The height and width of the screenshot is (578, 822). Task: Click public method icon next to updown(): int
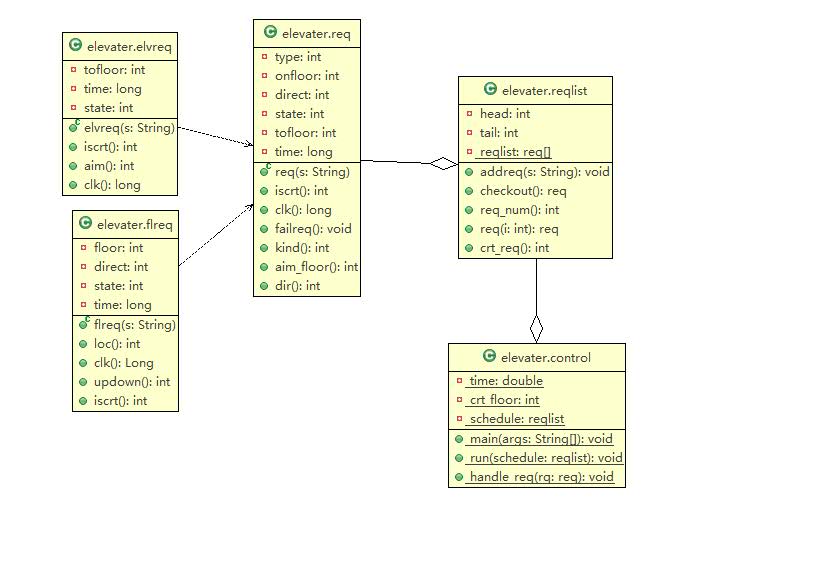[83, 382]
